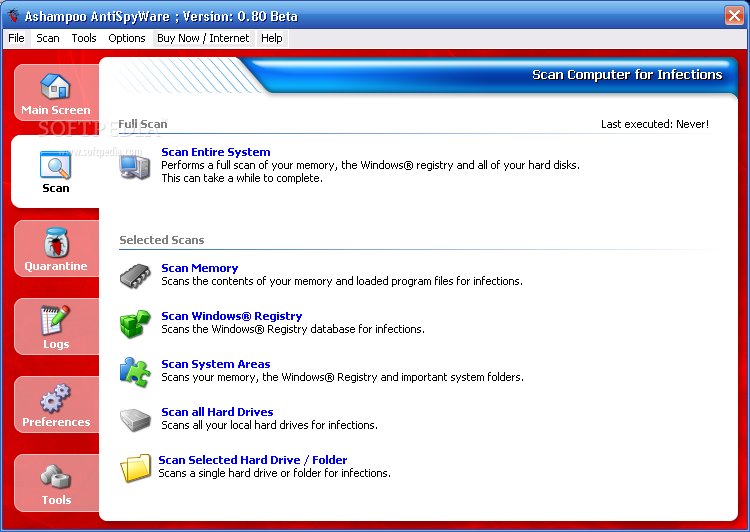The width and height of the screenshot is (750, 532).
Task: Open the Preferences gears icon
Action: [x=55, y=398]
